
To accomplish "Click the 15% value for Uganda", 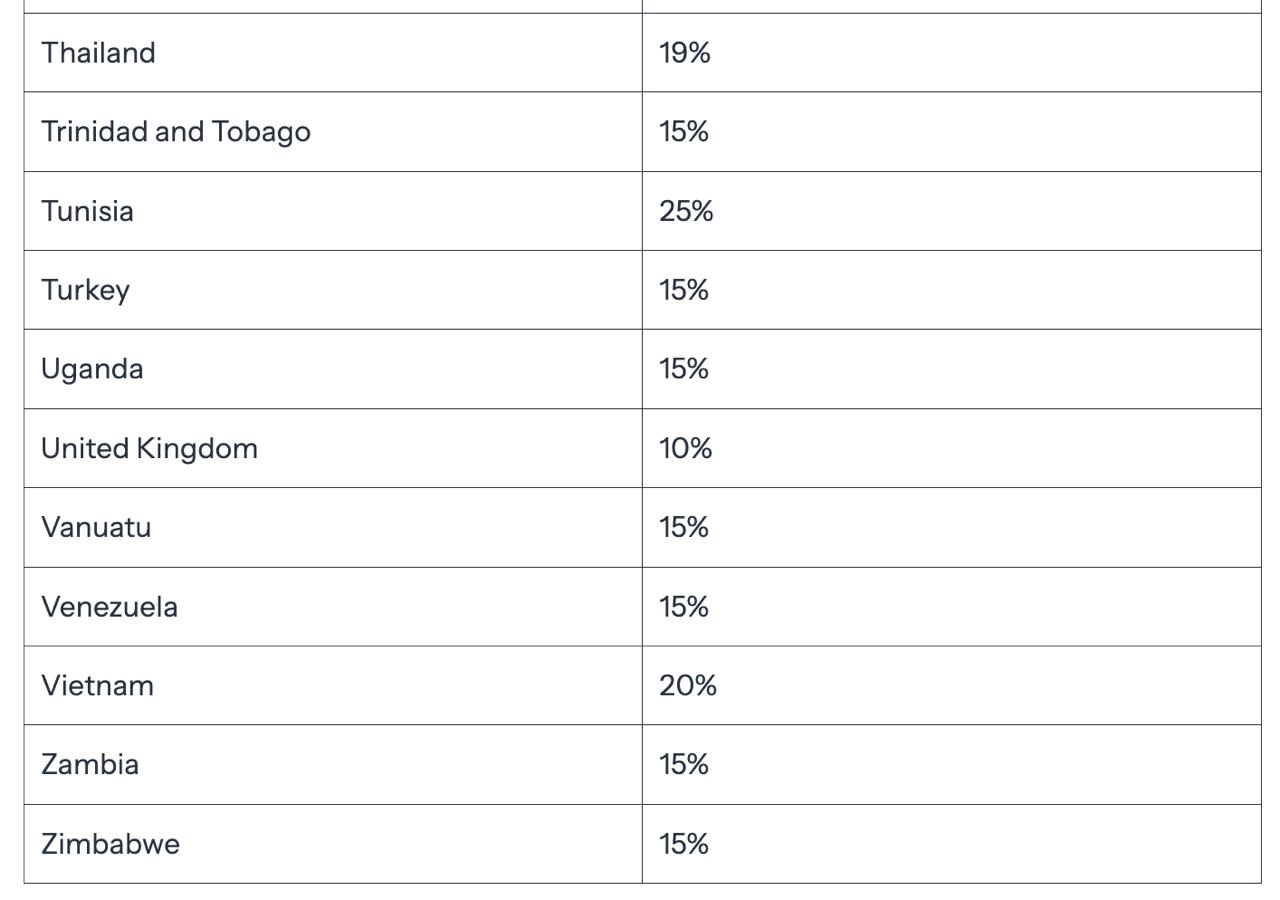I will (x=684, y=369).
